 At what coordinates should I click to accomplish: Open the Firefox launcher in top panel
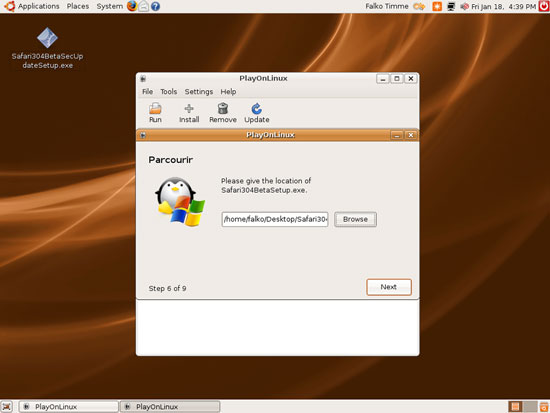132,6
